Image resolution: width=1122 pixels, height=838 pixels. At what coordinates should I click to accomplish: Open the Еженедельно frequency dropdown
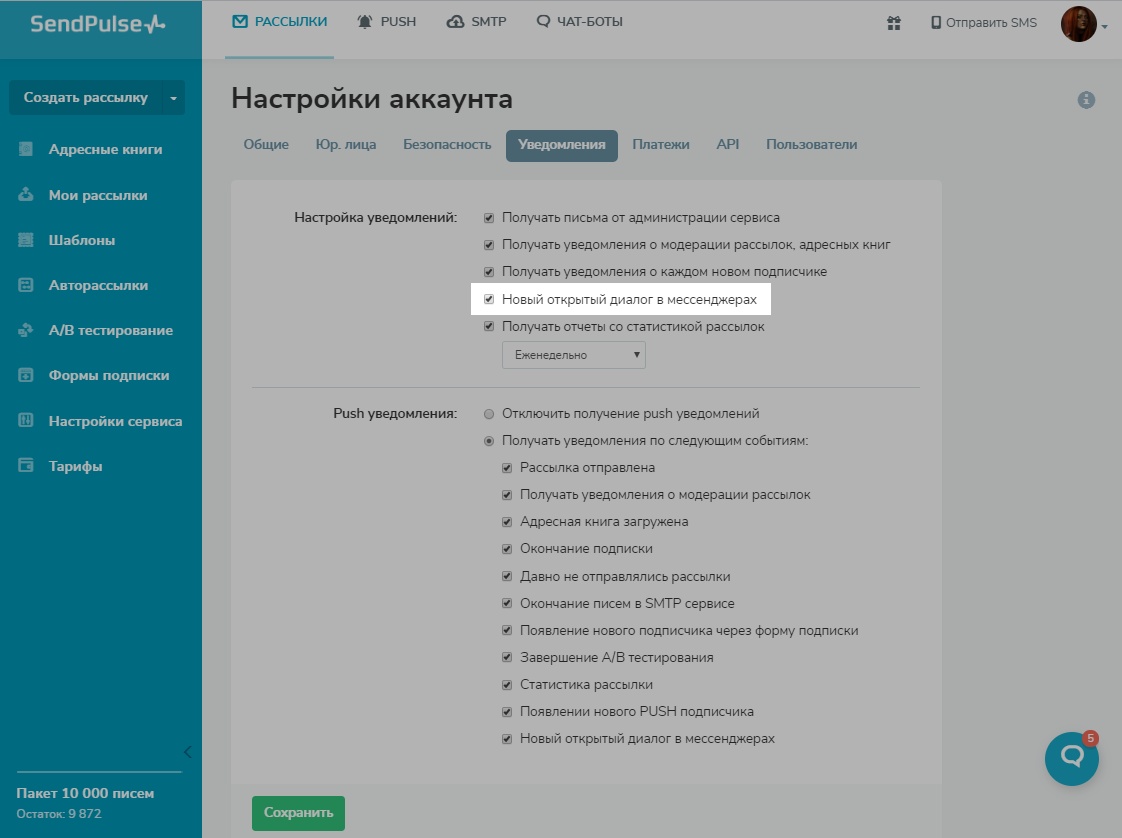pos(574,355)
